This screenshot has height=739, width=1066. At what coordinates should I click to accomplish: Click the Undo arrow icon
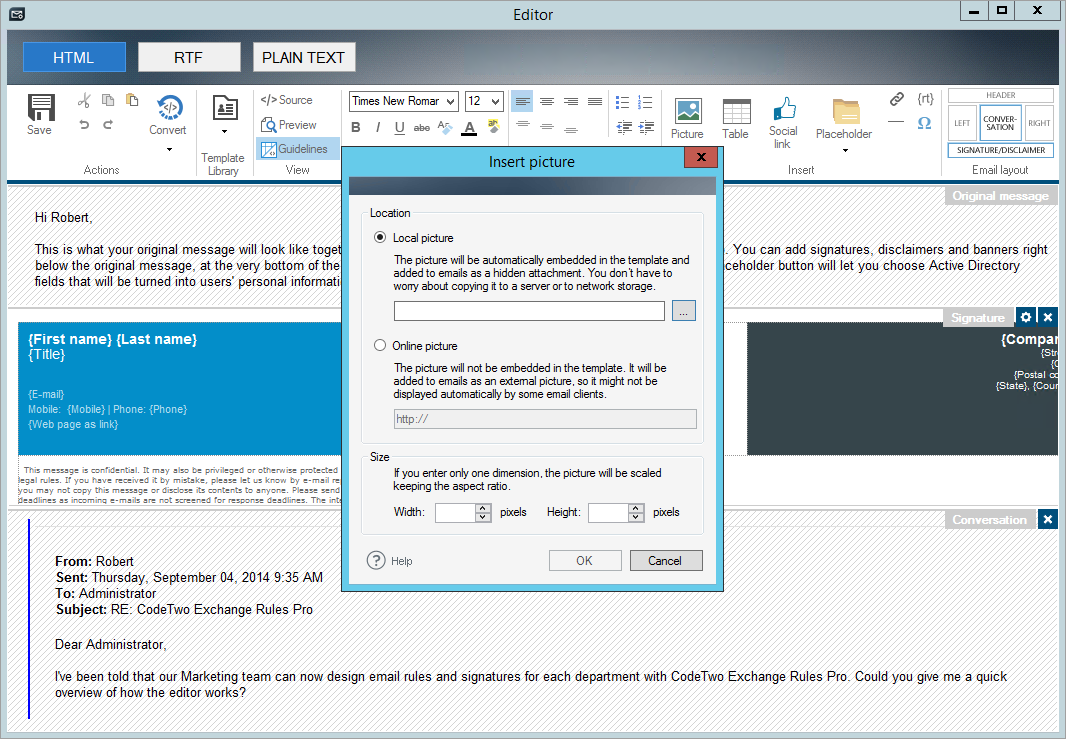tap(84, 124)
